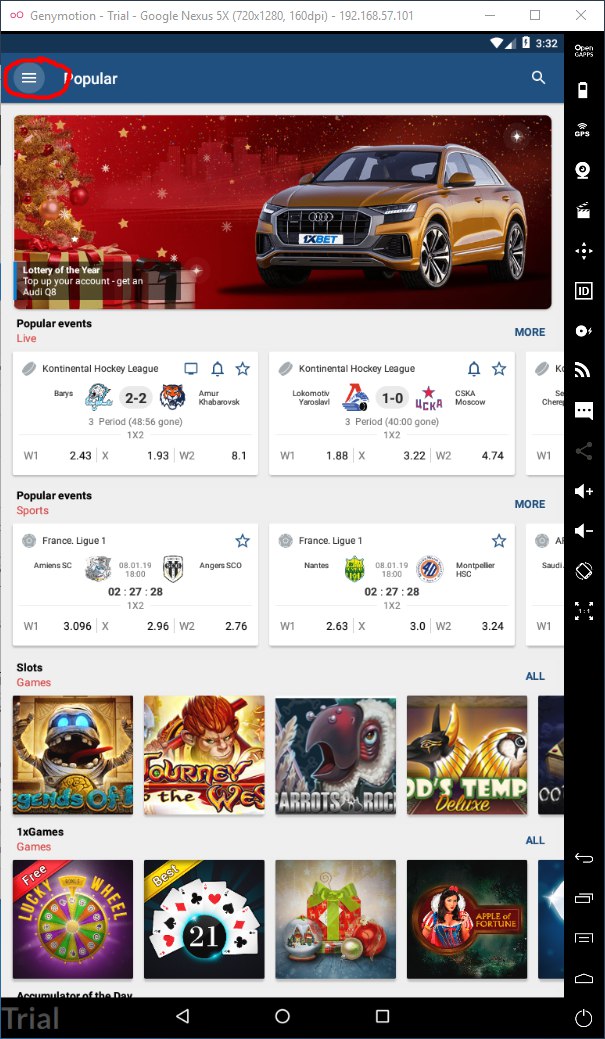The height and width of the screenshot is (1039, 605).
Task: Open Genymotion webcam widget
Action: 583,170
